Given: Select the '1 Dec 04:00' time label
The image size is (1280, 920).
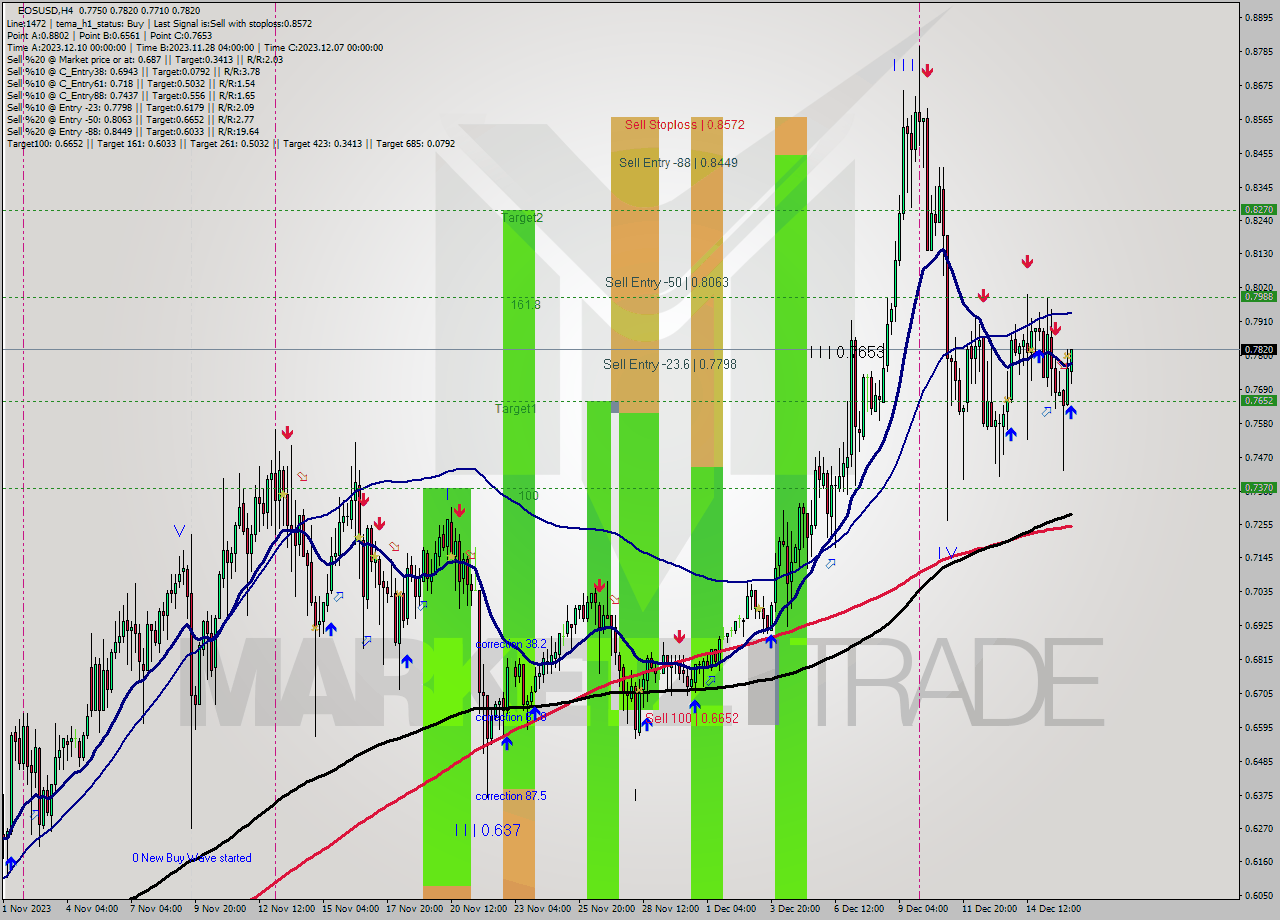Looking at the screenshot, I should tap(731, 909).
